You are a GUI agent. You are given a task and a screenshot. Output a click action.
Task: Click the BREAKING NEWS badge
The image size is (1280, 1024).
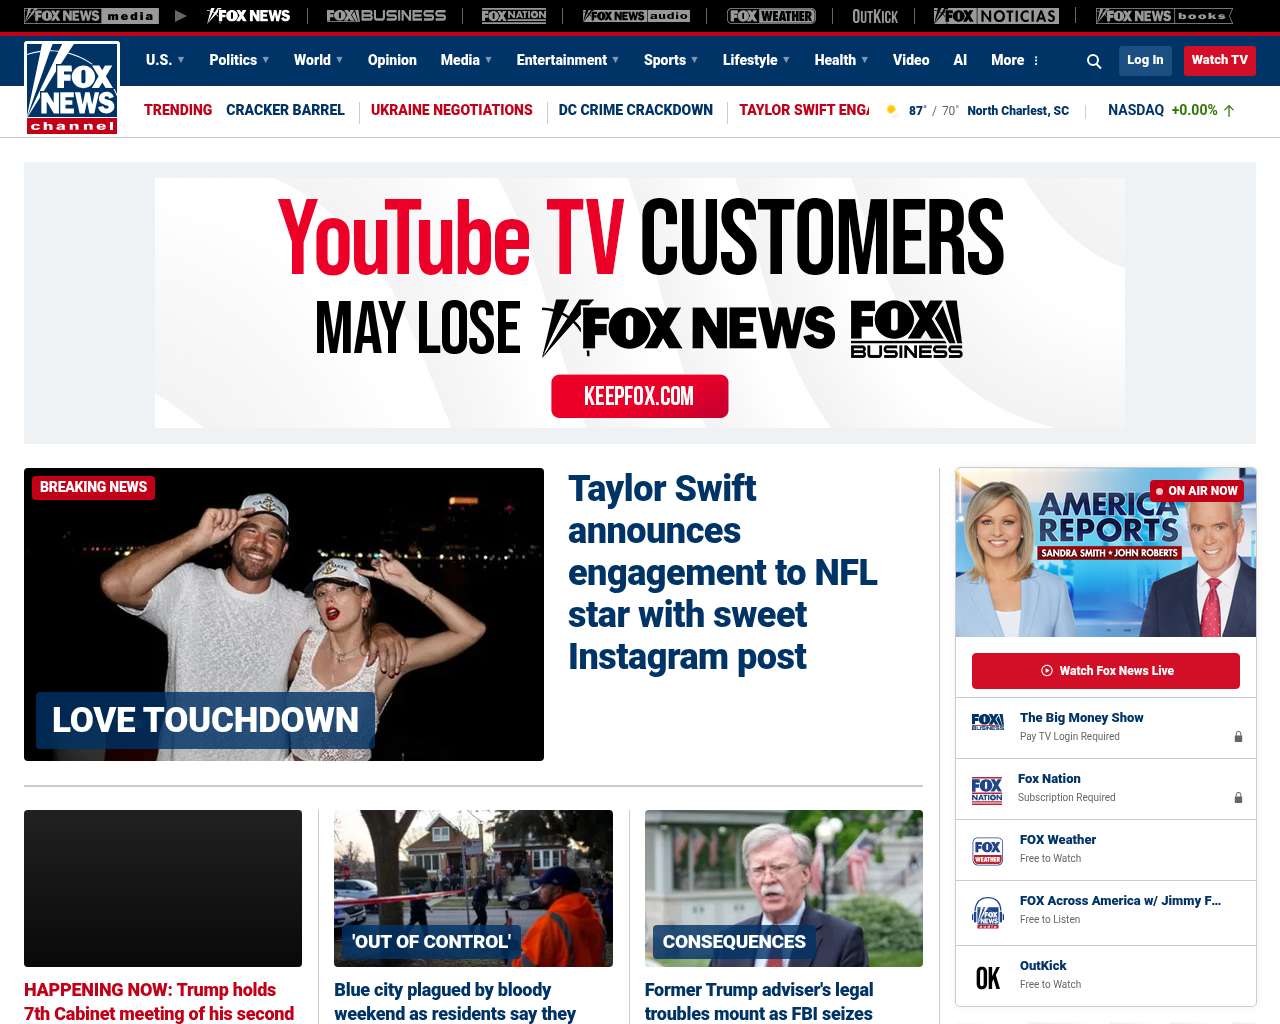93,487
